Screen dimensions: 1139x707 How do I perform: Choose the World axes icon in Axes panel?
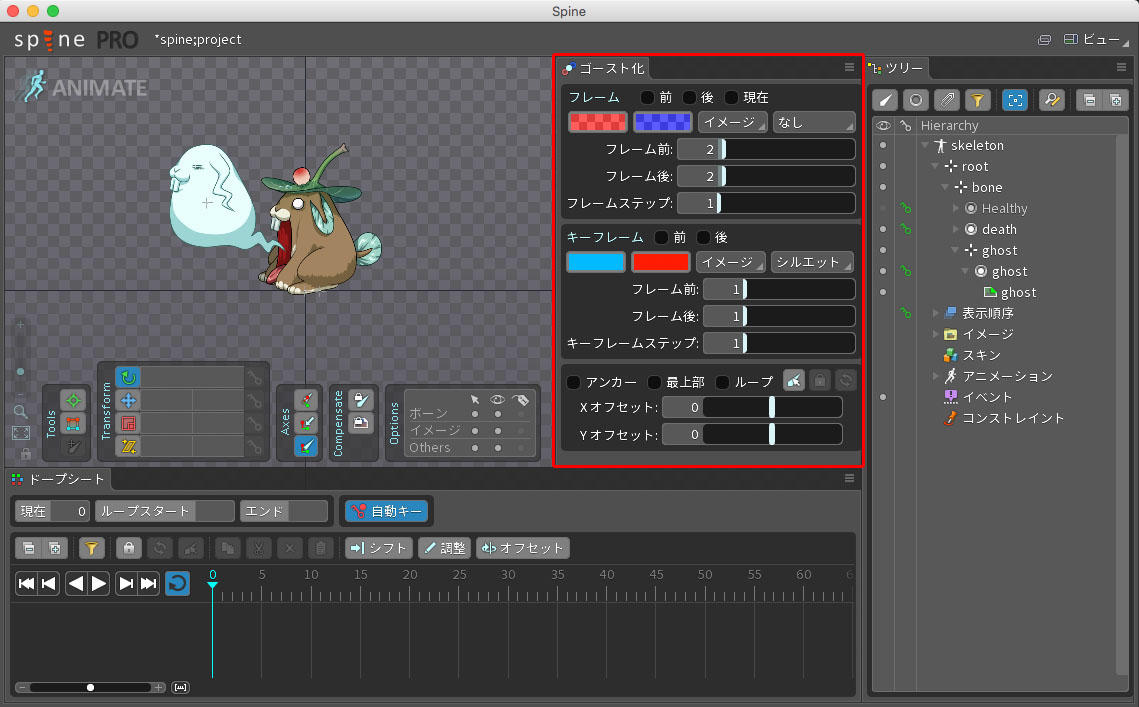tap(307, 446)
